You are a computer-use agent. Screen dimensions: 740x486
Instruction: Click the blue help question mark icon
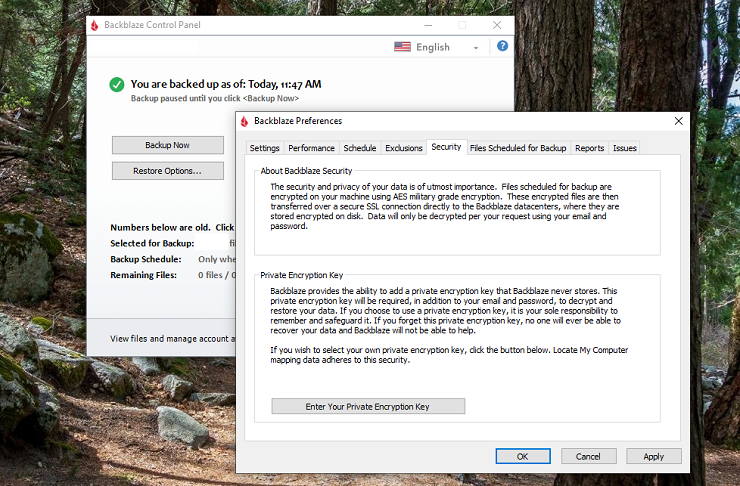coord(502,46)
